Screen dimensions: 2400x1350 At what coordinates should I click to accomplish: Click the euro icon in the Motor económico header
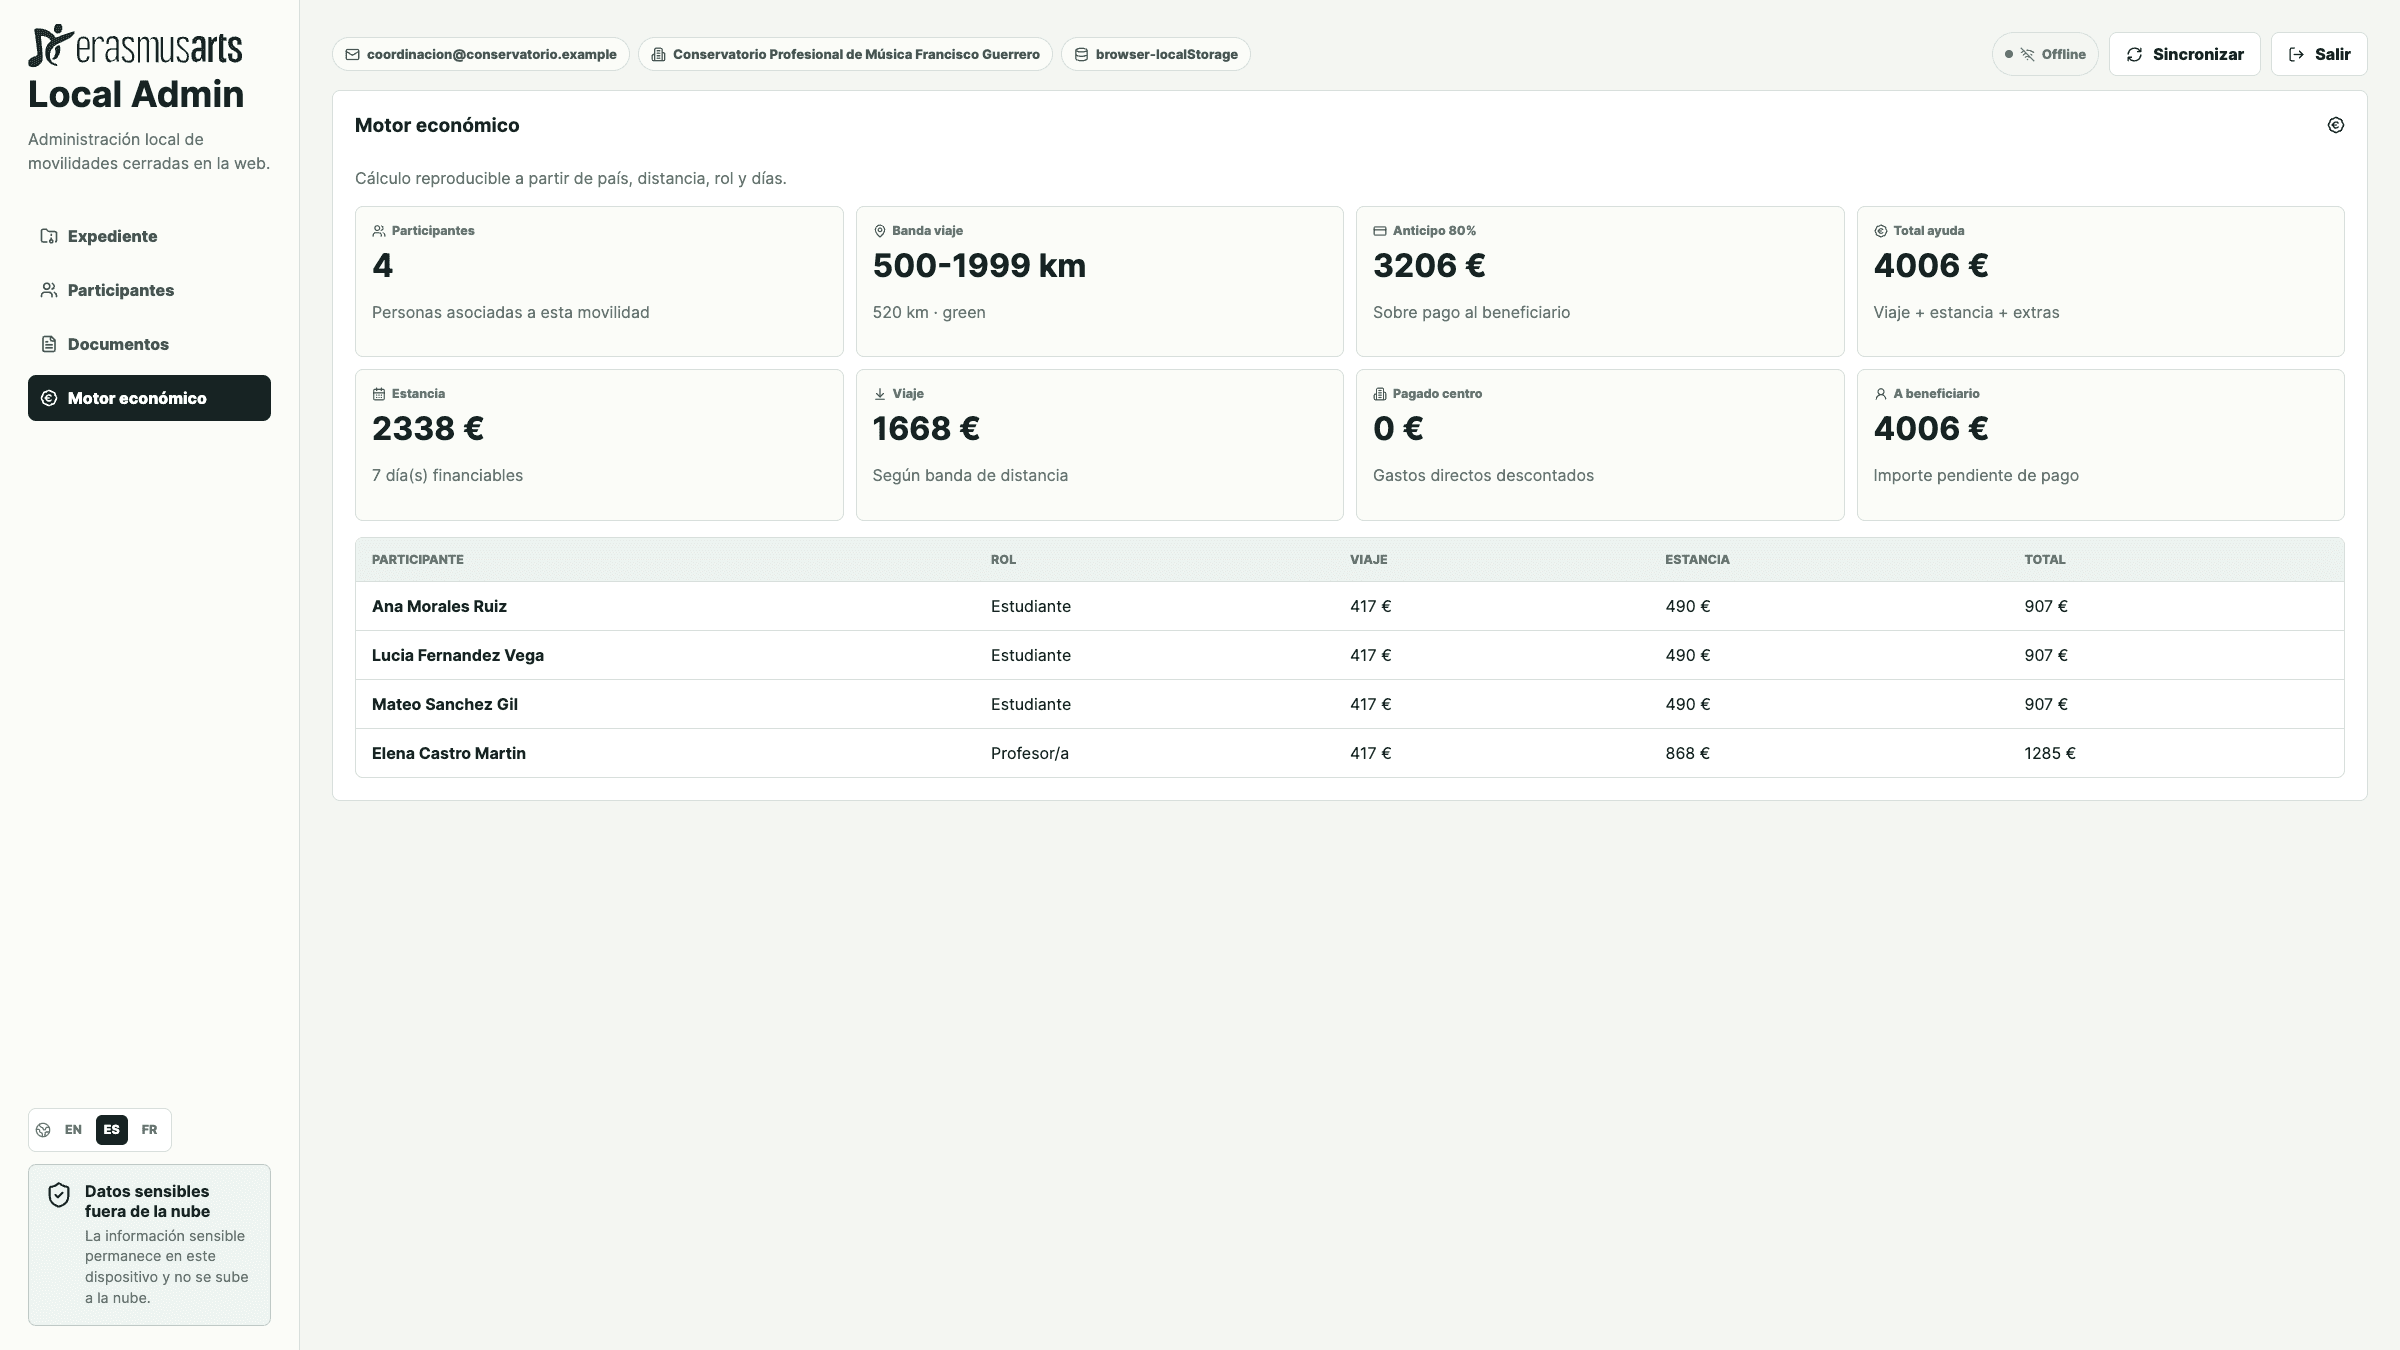click(2336, 125)
